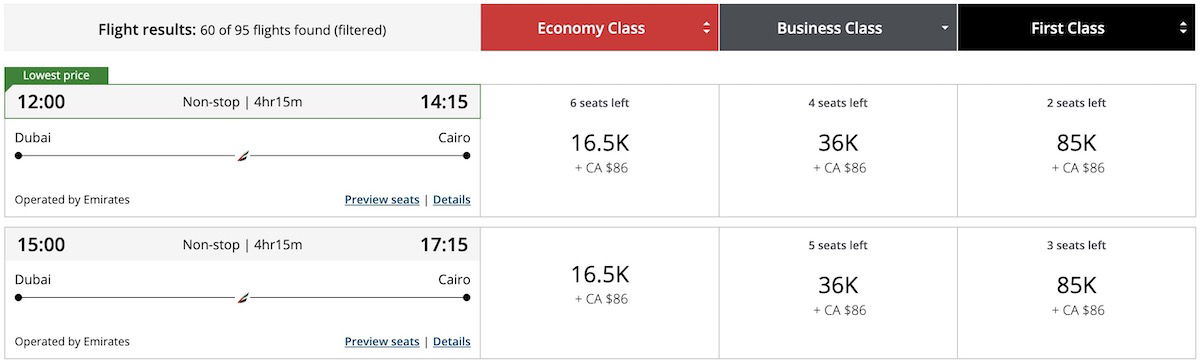Image resolution: width=1200 pixels, height=363 pixels.
Task: Select the Business Class column header
Action: point(838,28)
